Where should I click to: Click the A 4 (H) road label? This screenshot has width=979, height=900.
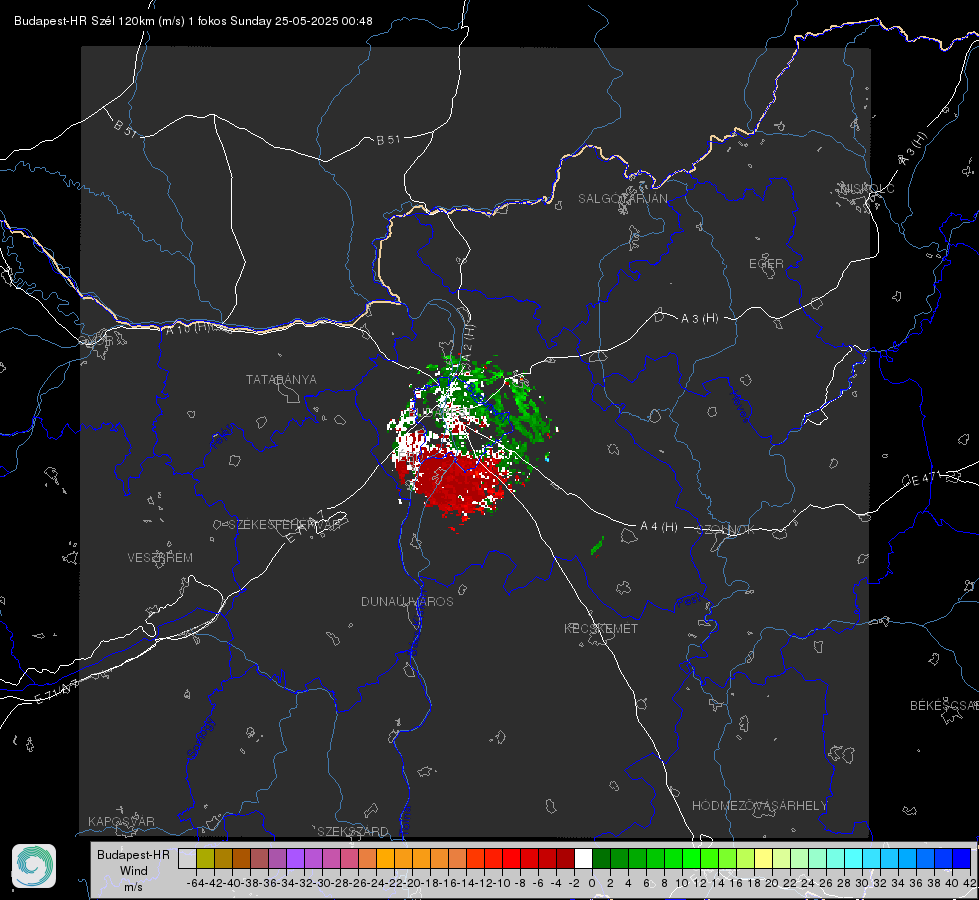coord(659,527)
